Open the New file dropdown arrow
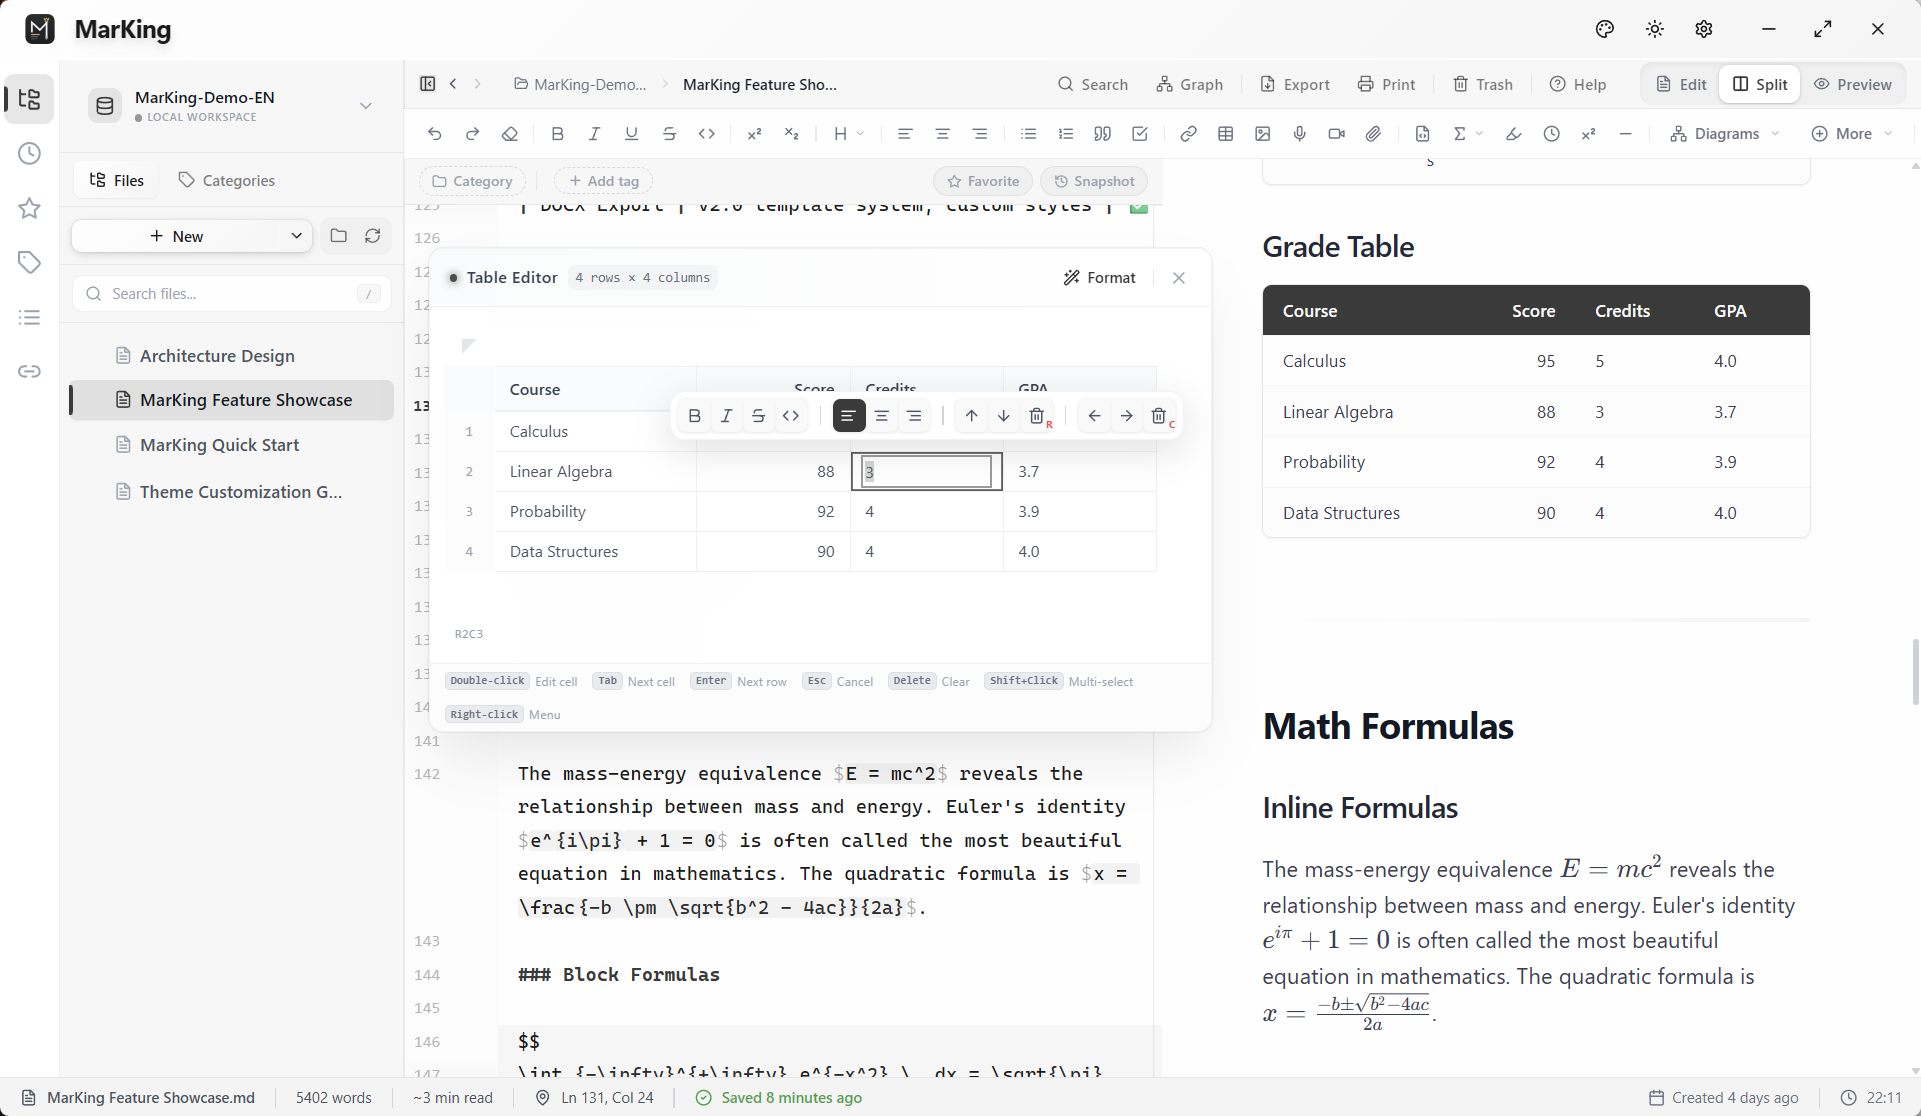The width and height of the screenshot is (1921, 1116). click(296, 236)
